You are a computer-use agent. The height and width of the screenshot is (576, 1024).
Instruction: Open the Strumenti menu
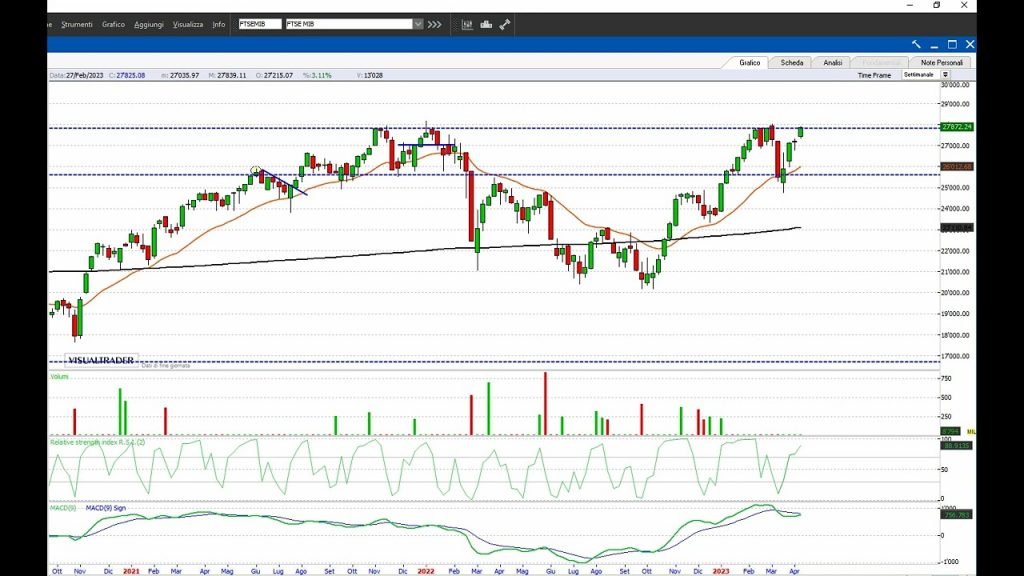tap(77, 24)
